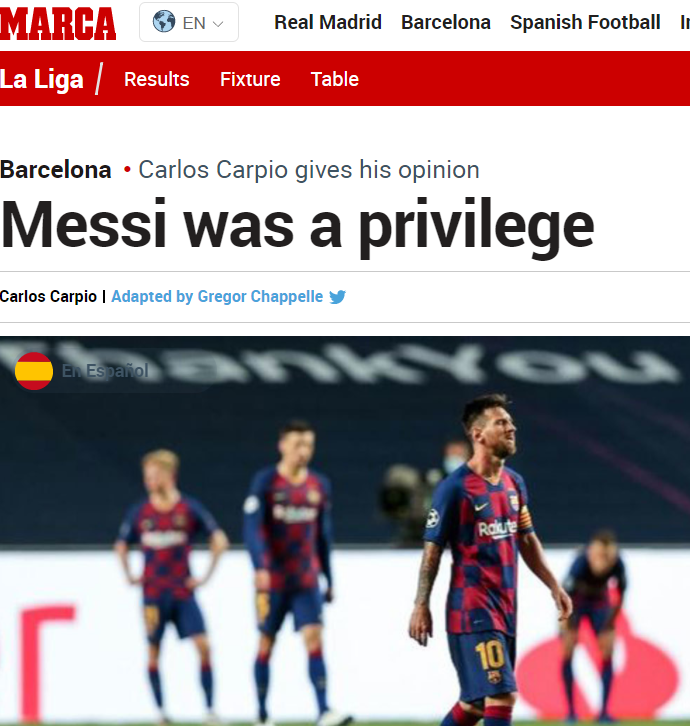Select the Table tab

335,79
